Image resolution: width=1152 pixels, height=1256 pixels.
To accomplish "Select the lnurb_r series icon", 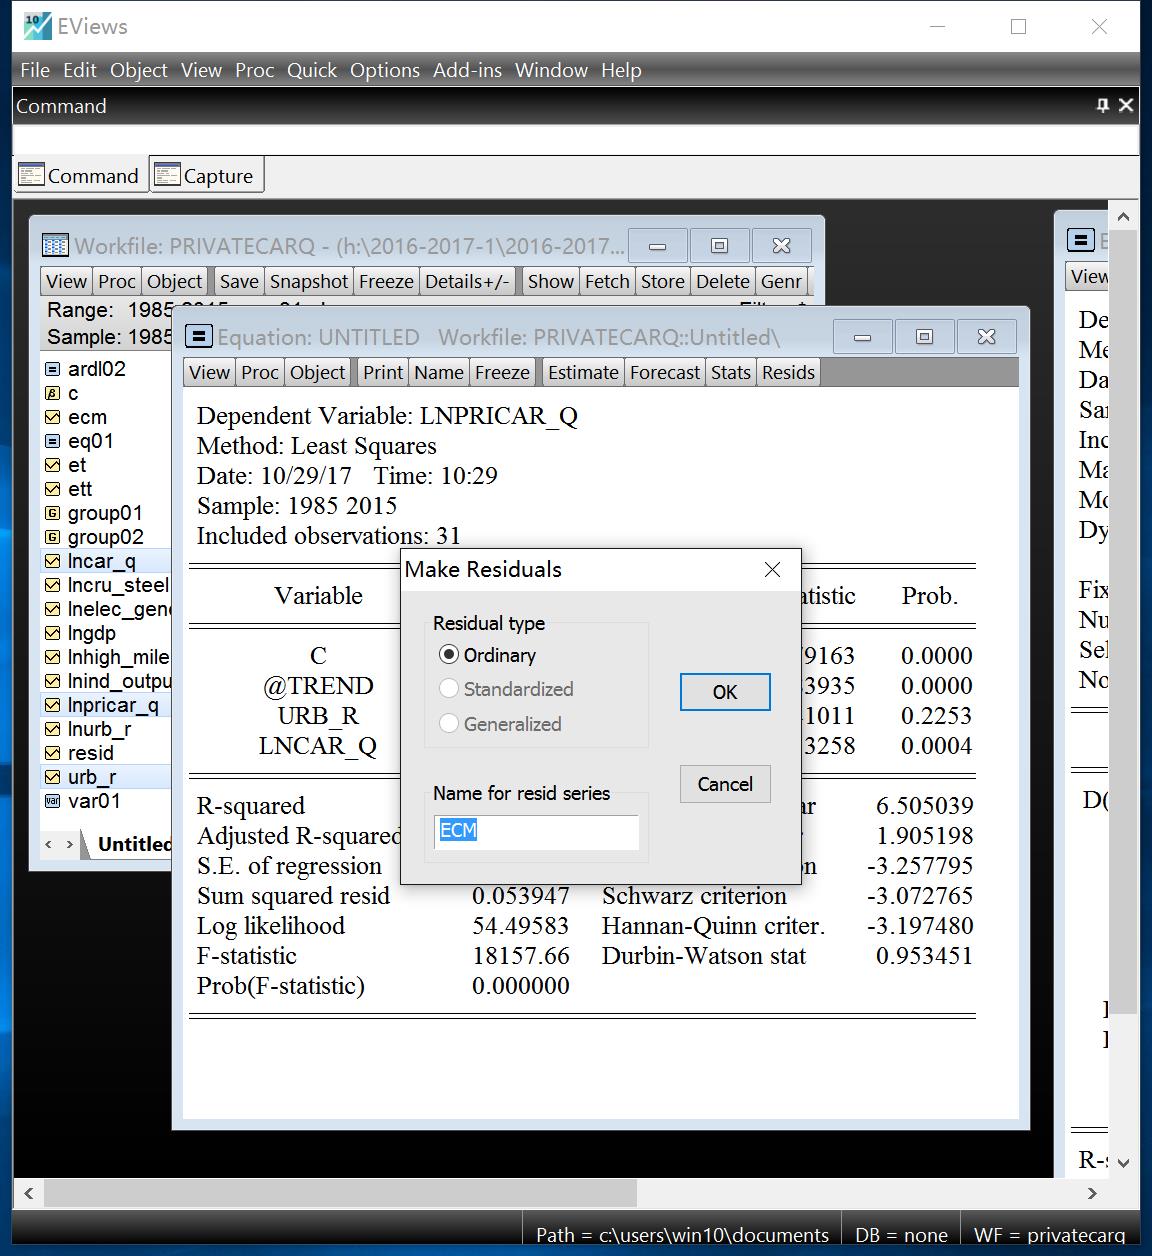I will coord(53,729).
